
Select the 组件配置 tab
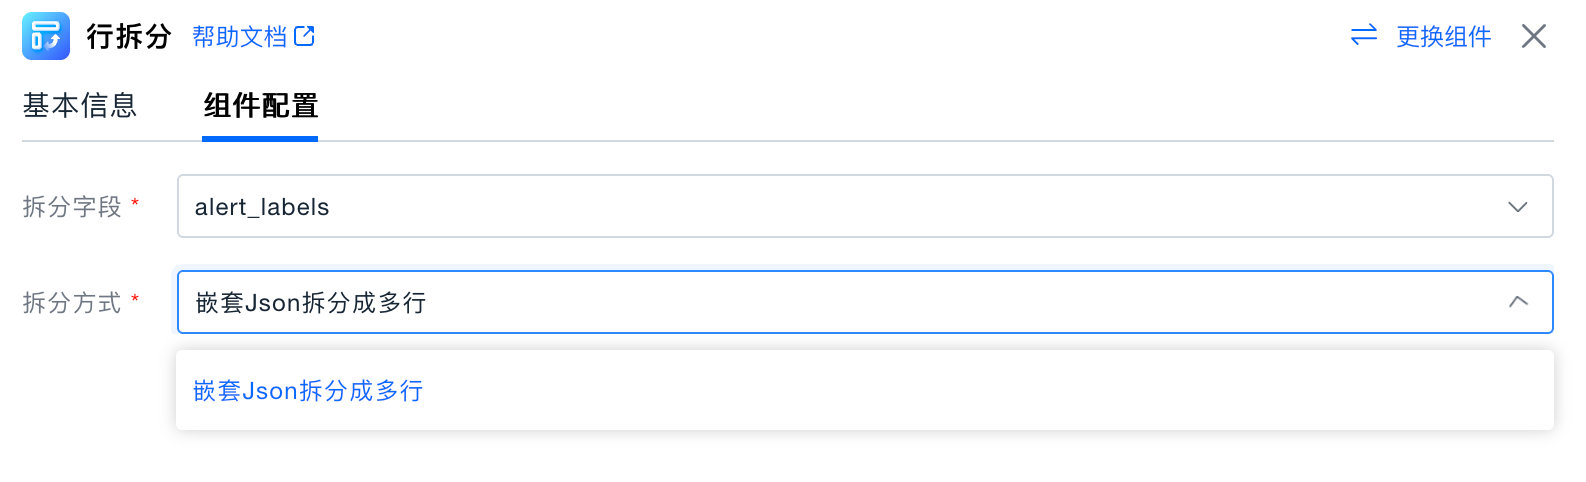[x=260, y=106]
